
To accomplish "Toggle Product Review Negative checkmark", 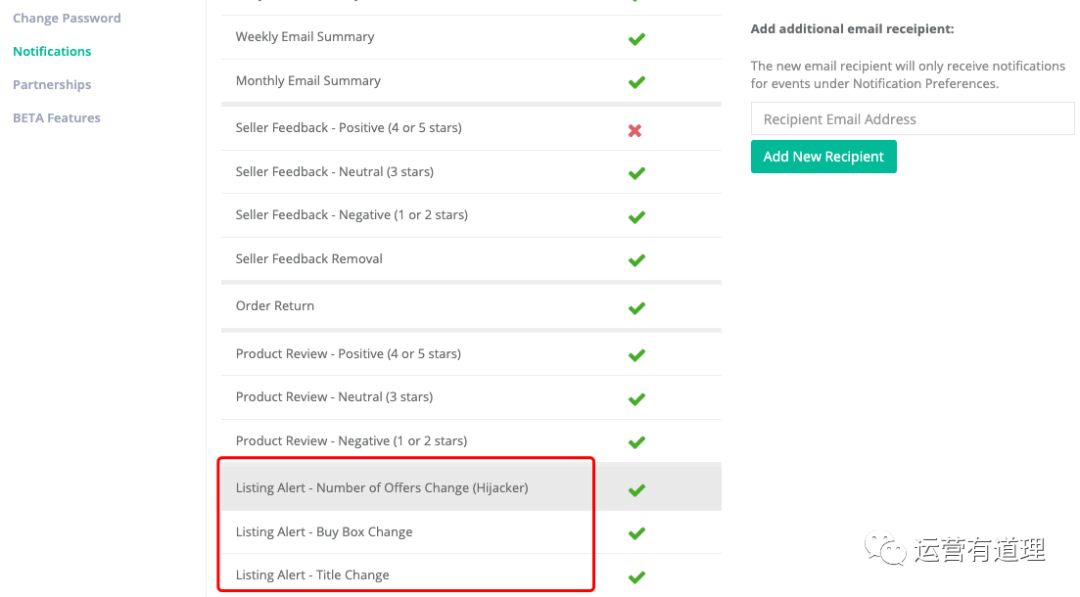I will click(x=636, y=442).
